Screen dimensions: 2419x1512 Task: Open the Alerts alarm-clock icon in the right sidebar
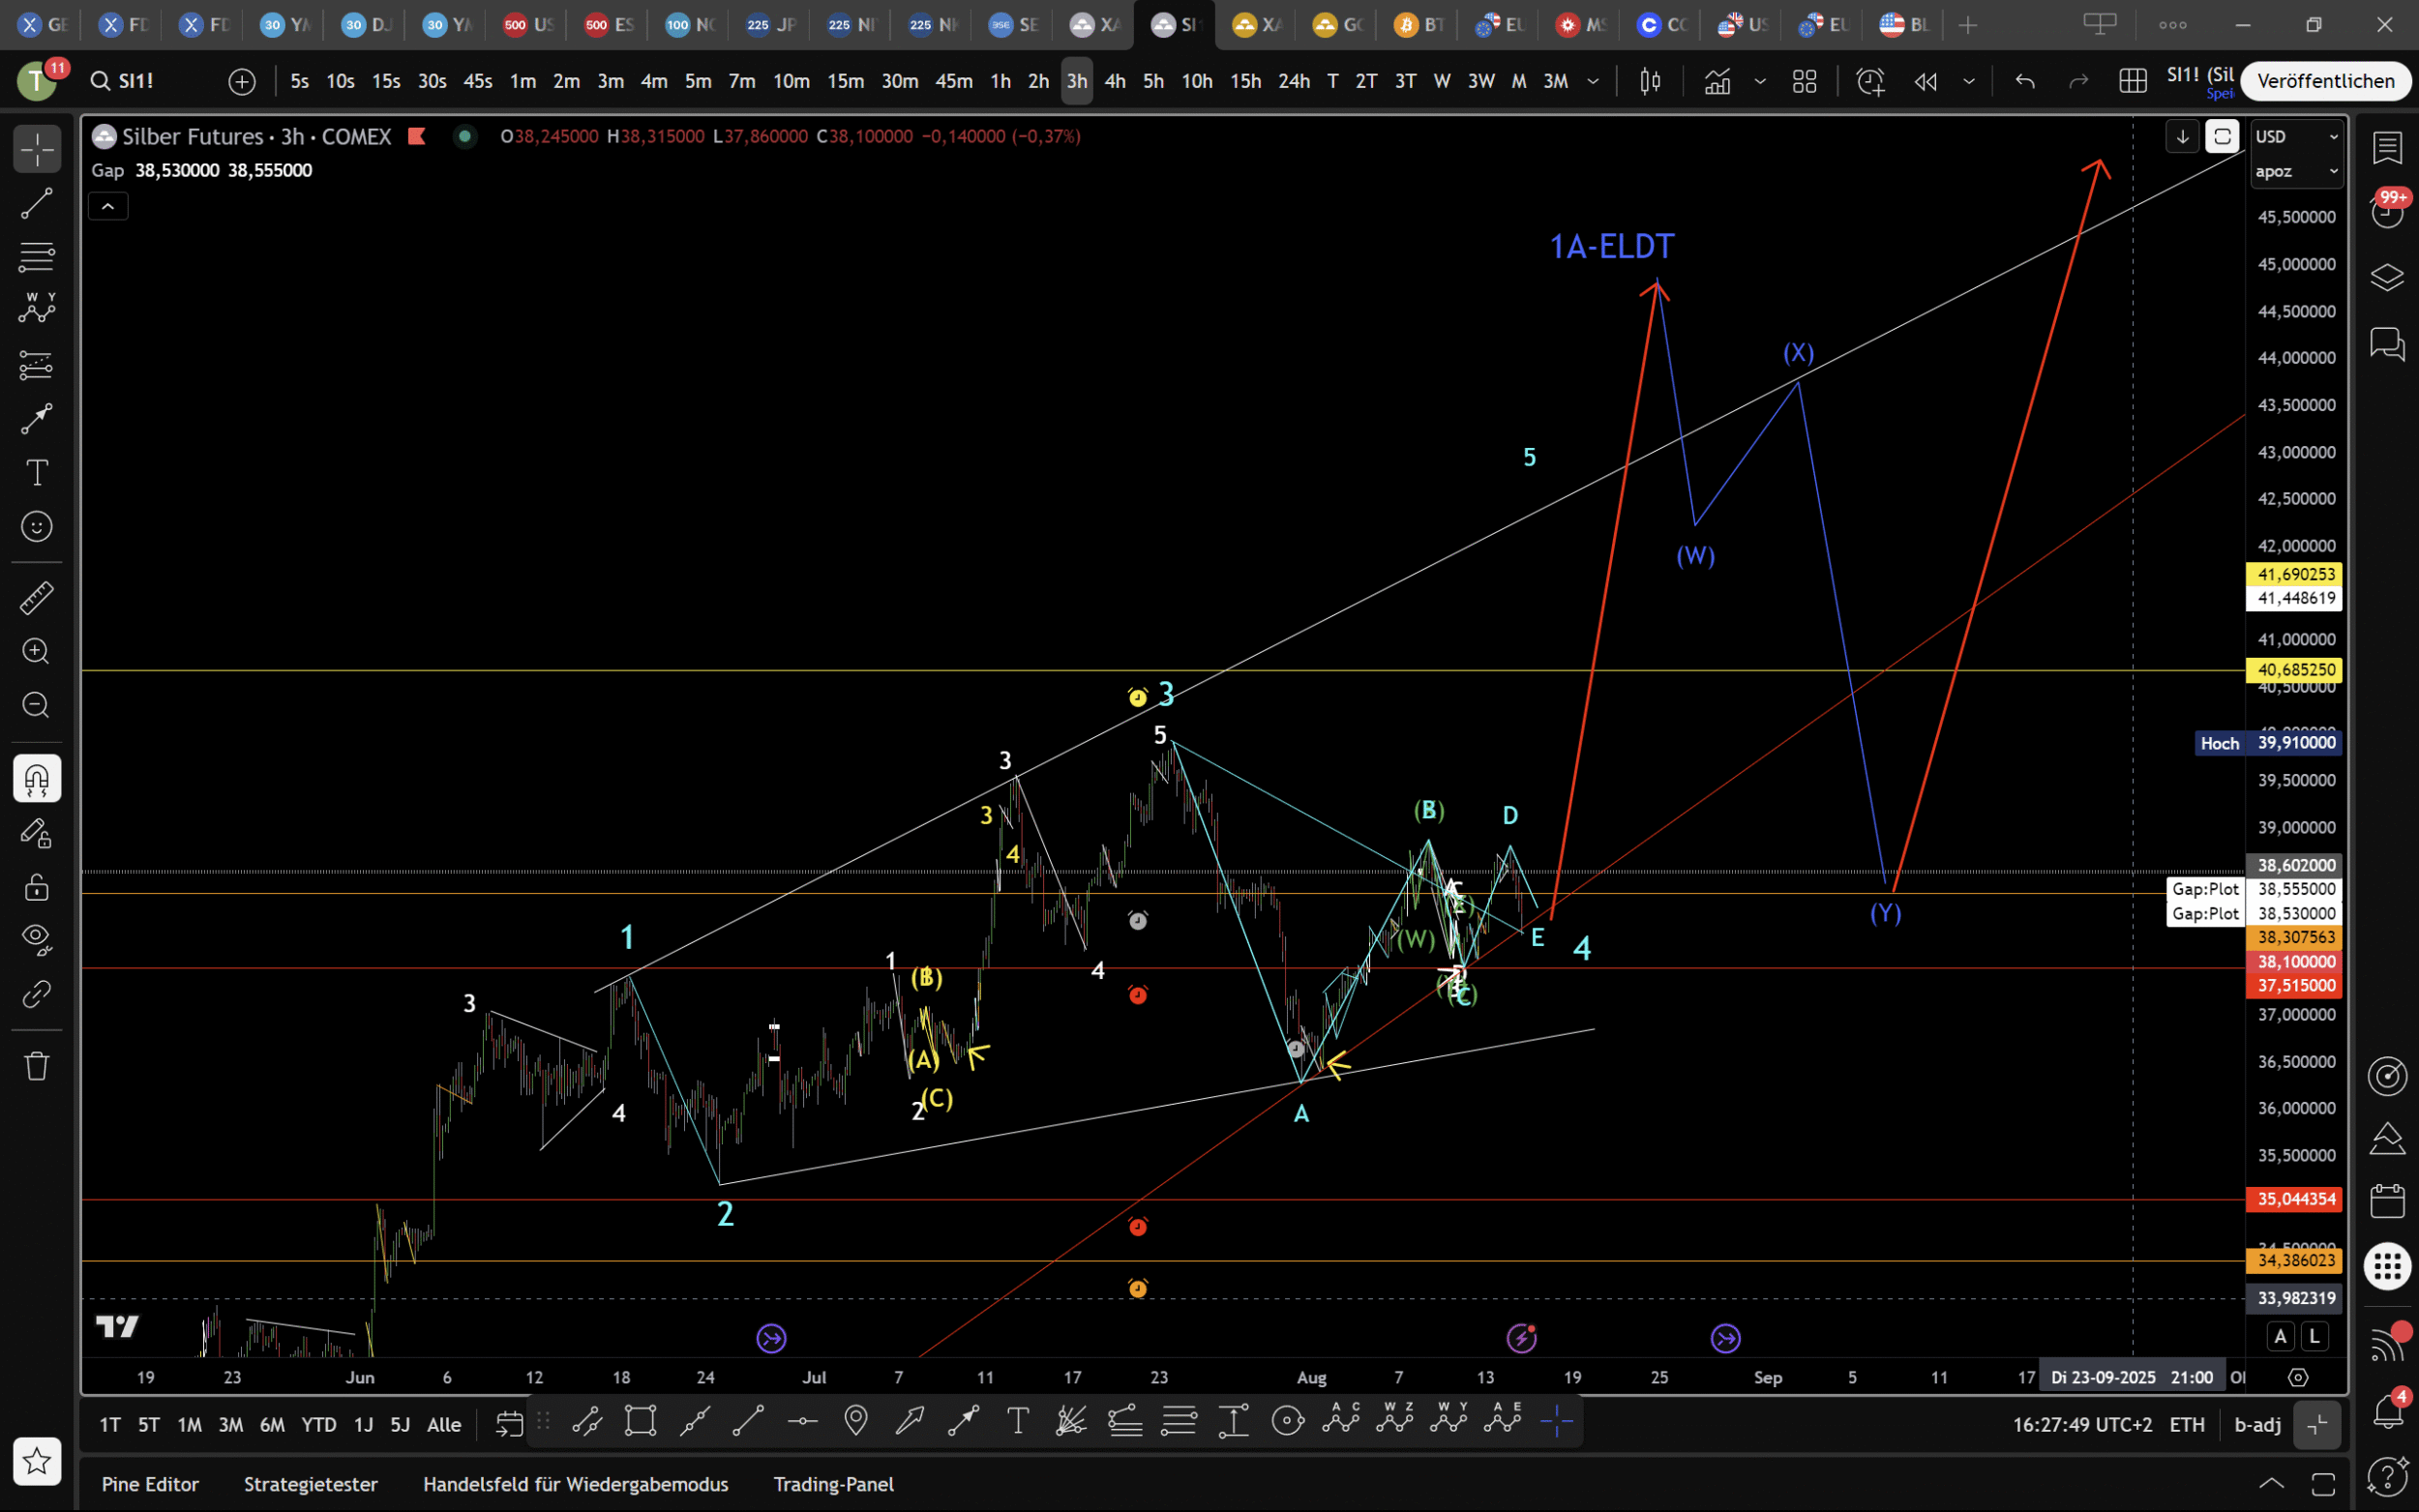click(x=2387, y=212)
